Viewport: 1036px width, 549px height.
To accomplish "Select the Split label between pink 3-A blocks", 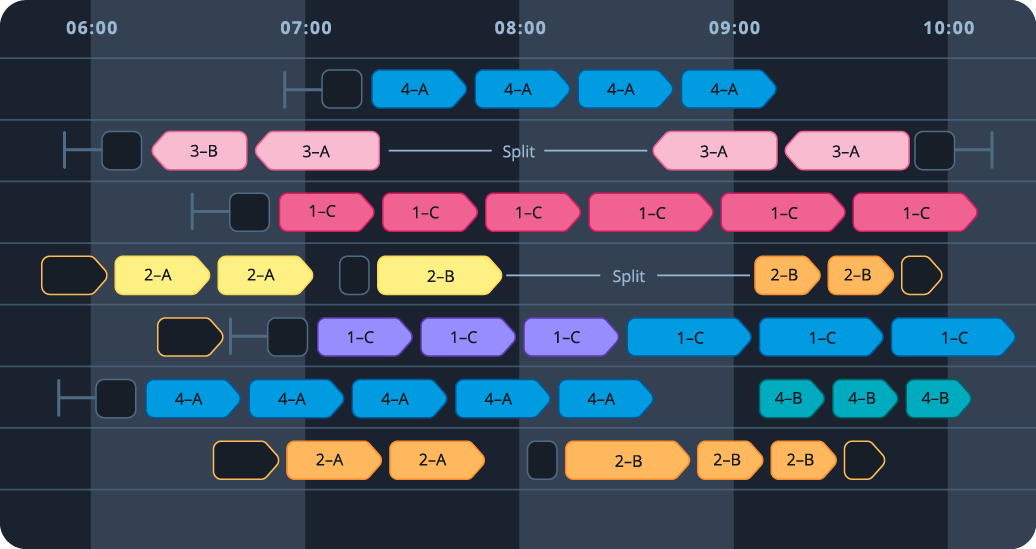I will [x=518, y=151].
